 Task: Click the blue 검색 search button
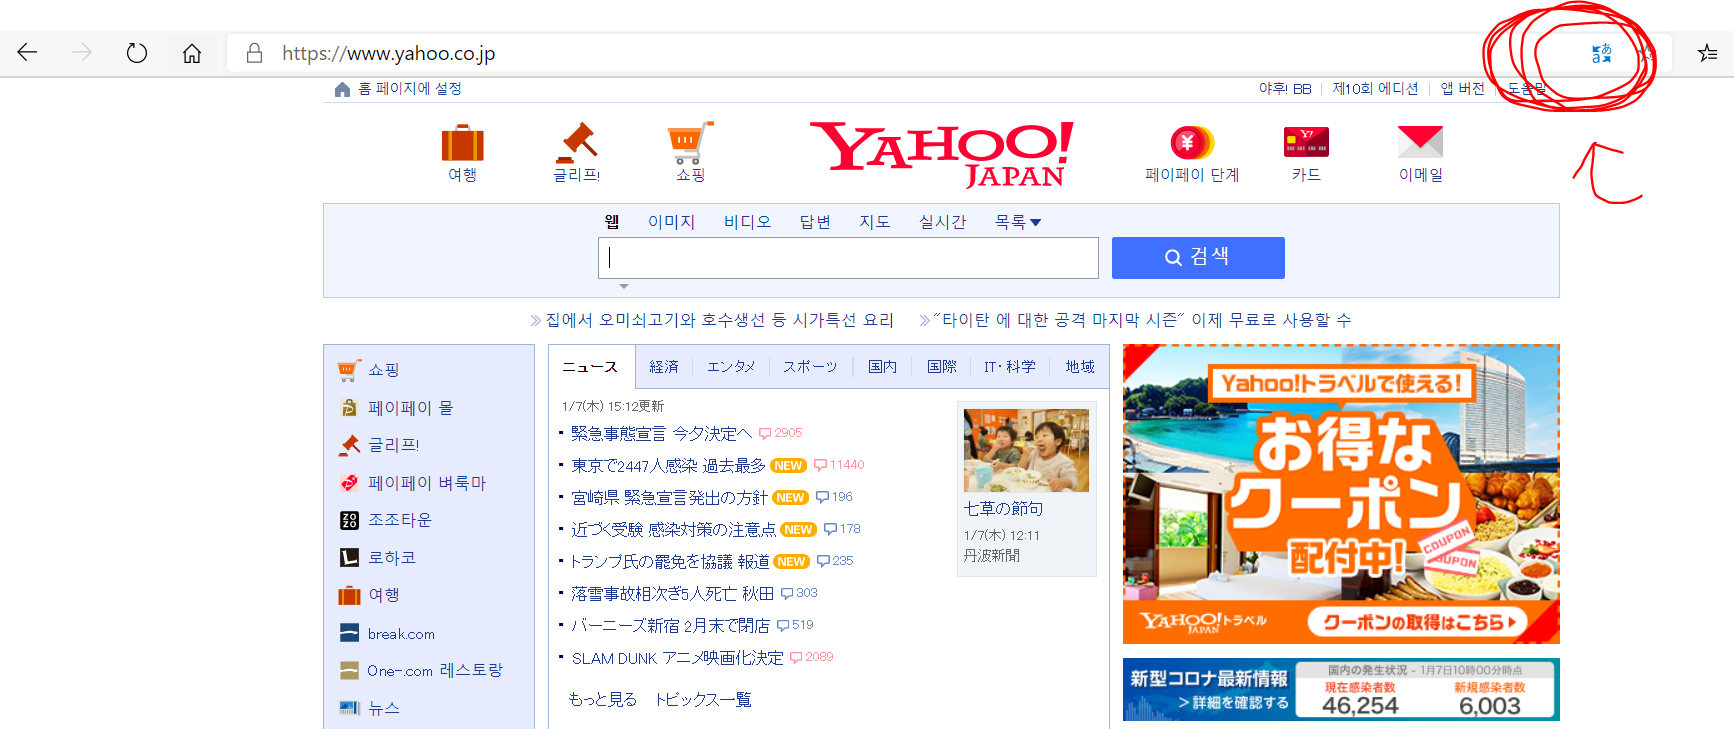1198,258
